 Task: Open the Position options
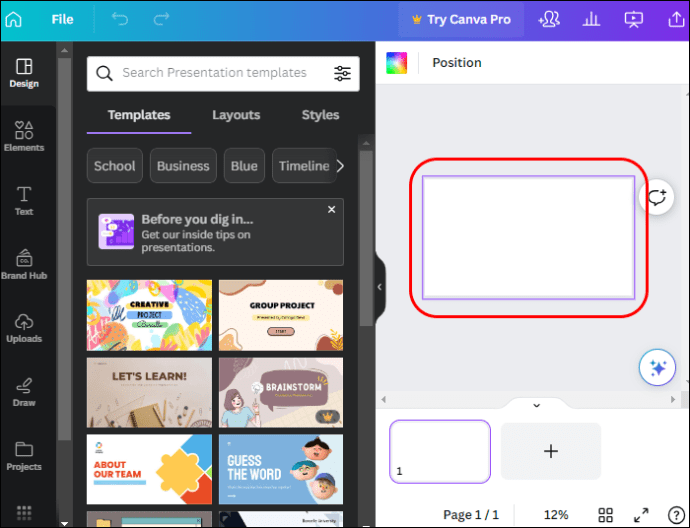click(x=457, y=63)
